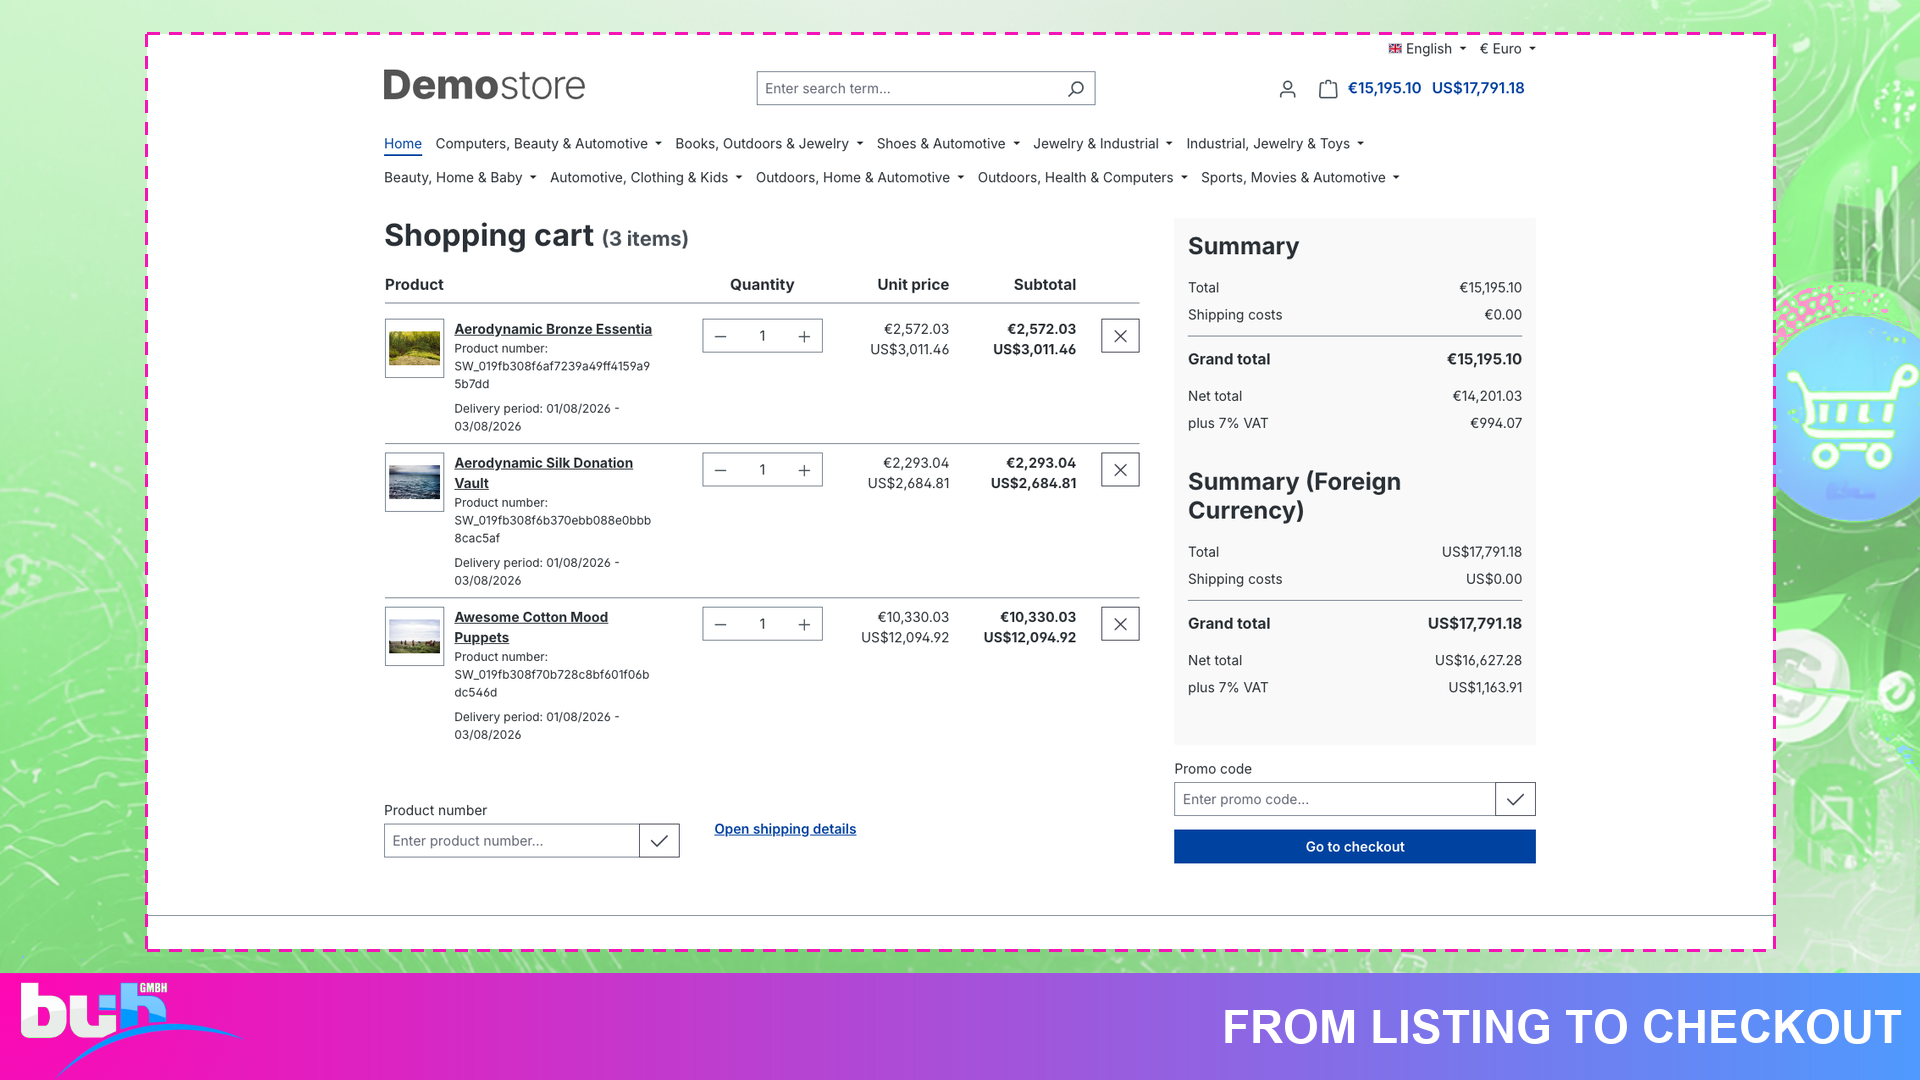Increase quantity of Aerodynamic Bronze Essentia

pyautogui.click(x=804, y=336)
